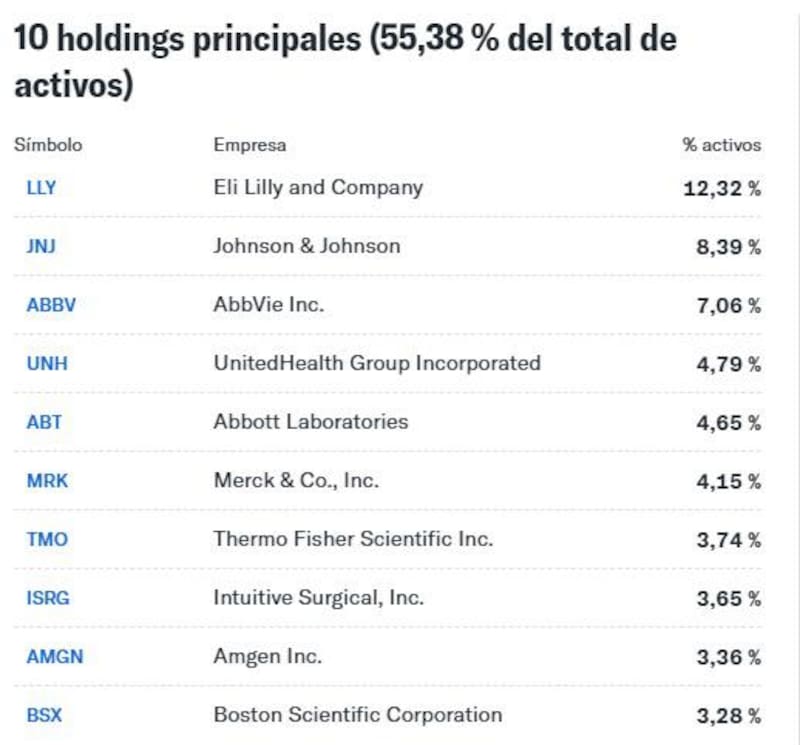Select Thermo Fisher Scientific Inc. name

click(353, 540)
